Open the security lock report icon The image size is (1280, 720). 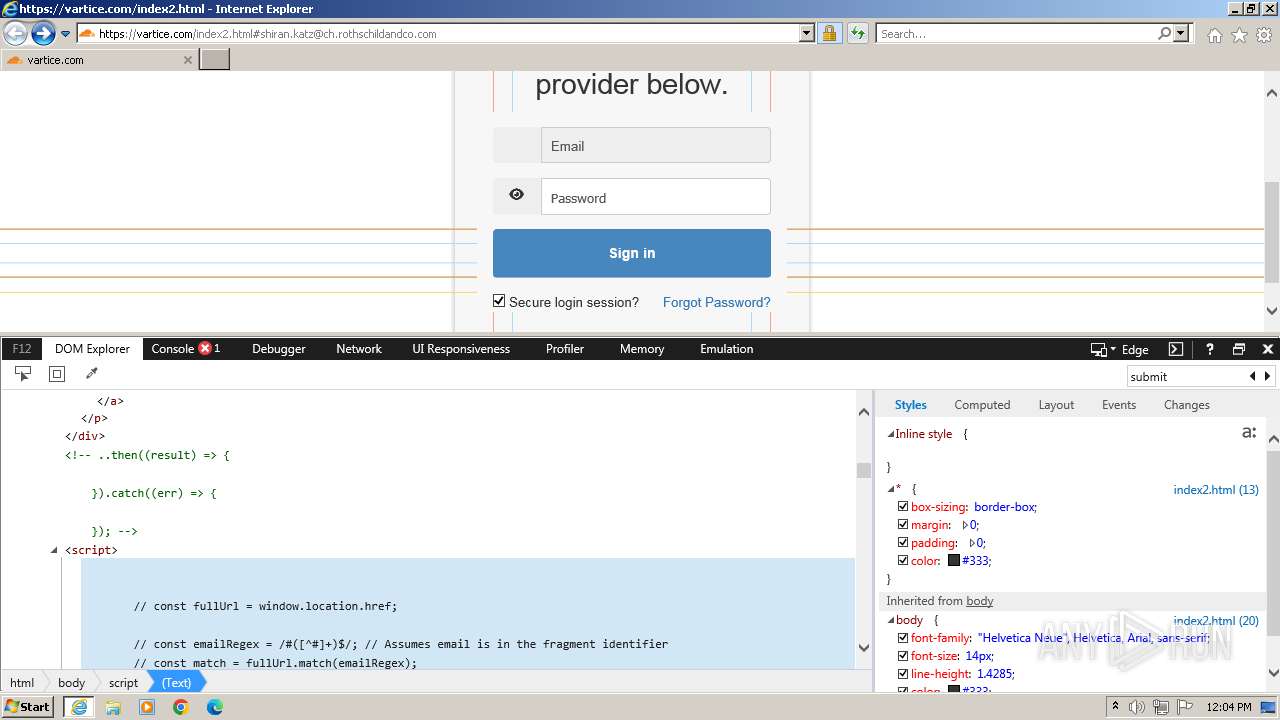click(829, 33)
